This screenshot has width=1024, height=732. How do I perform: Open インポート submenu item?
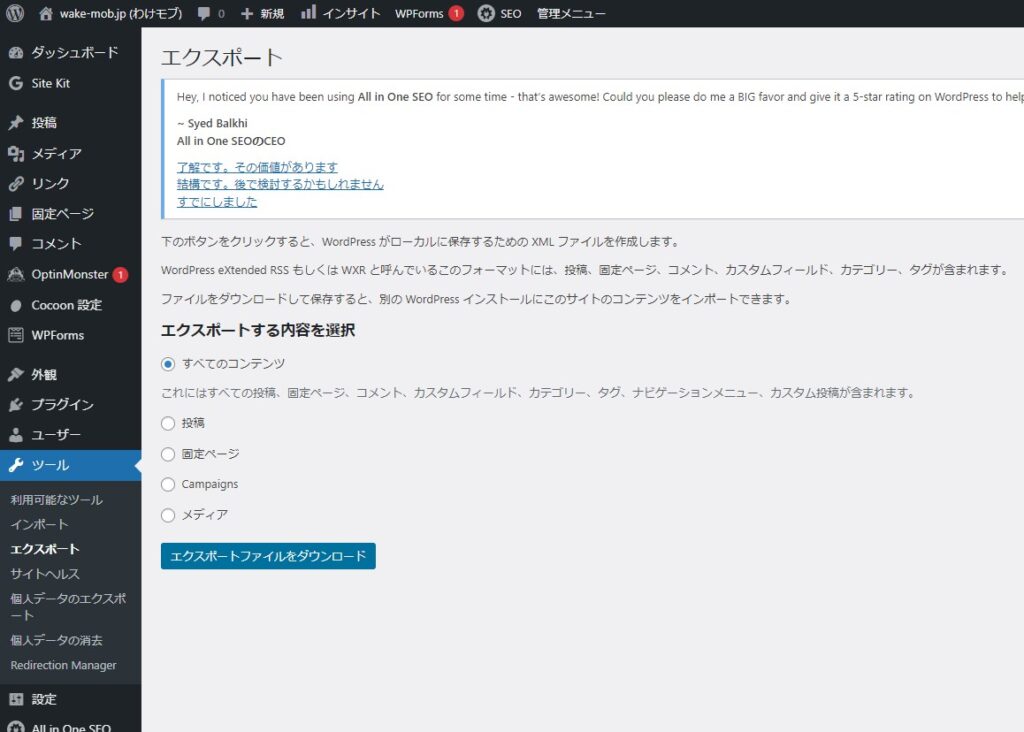39,524
